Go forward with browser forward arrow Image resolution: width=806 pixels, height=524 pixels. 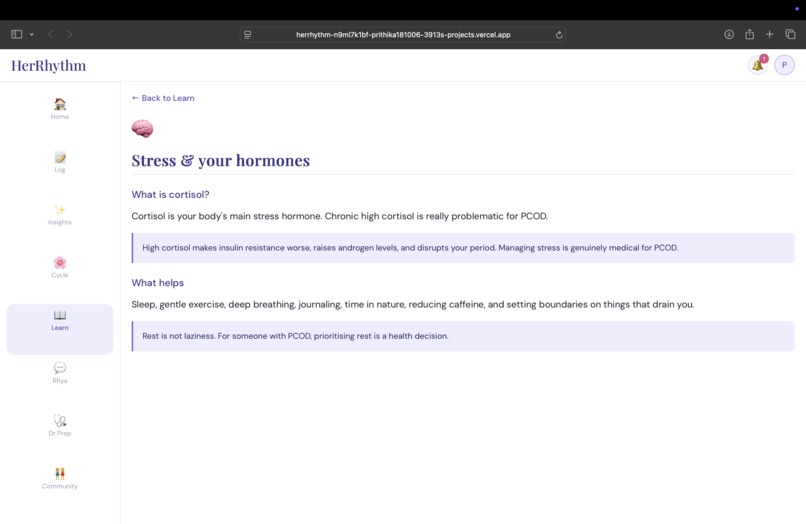69,34
